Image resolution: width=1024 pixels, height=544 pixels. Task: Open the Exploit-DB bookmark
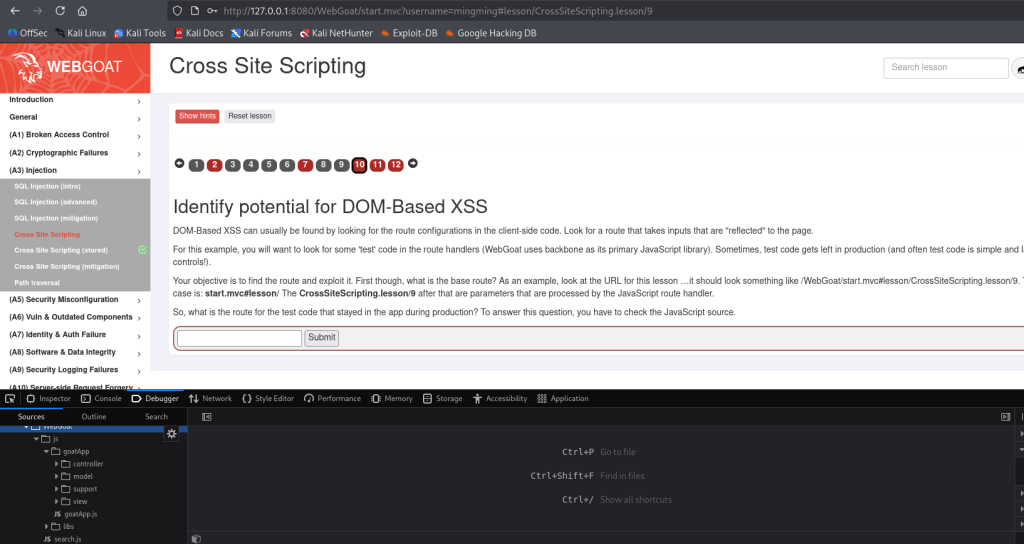409,33
